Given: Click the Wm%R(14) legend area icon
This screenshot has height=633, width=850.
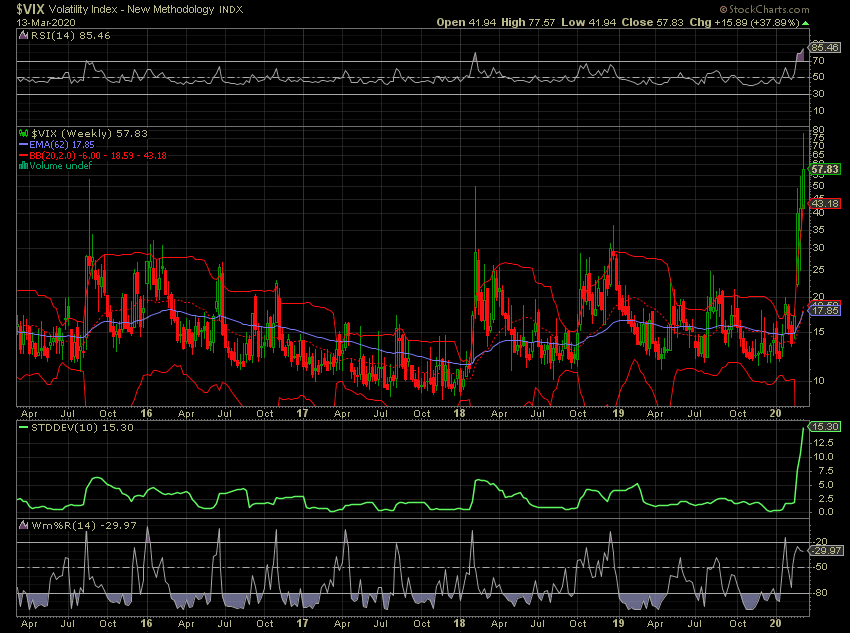Looking at the screenshot, I should (x=23, y=525).
